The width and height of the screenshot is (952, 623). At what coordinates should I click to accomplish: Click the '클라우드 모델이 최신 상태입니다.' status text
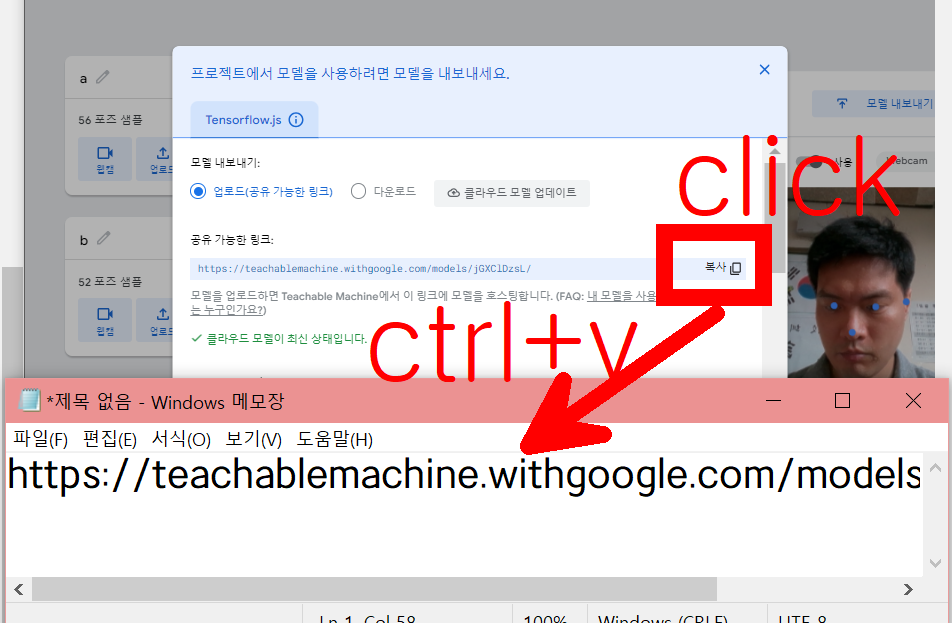pyautogui.click(x=287, y=338)
